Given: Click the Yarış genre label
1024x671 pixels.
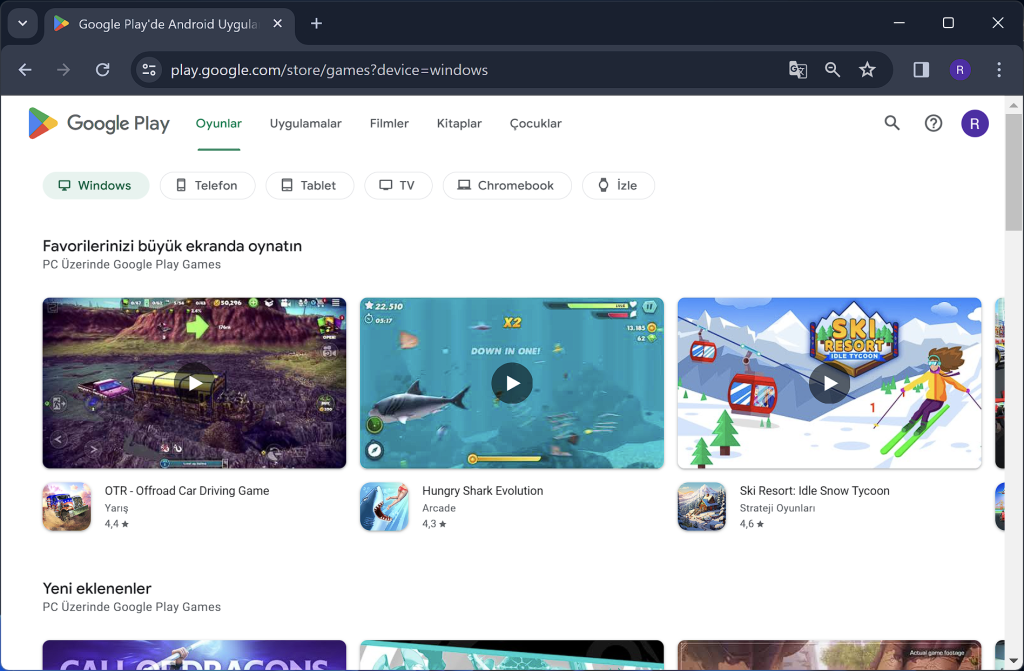Looking at the screenshot, I should click(x=116, y=508).
